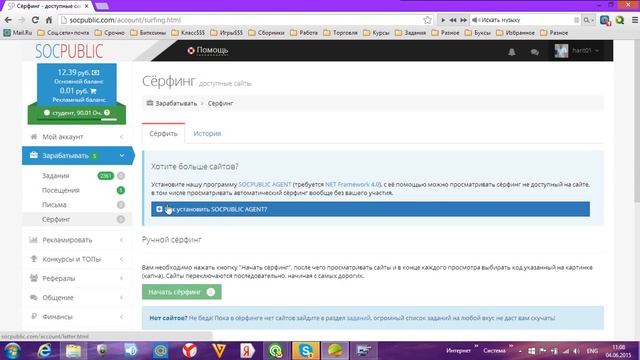This screenshot has height=360, width=640.
Task: Open Skype from taskbar
Action: click(306, 351)
